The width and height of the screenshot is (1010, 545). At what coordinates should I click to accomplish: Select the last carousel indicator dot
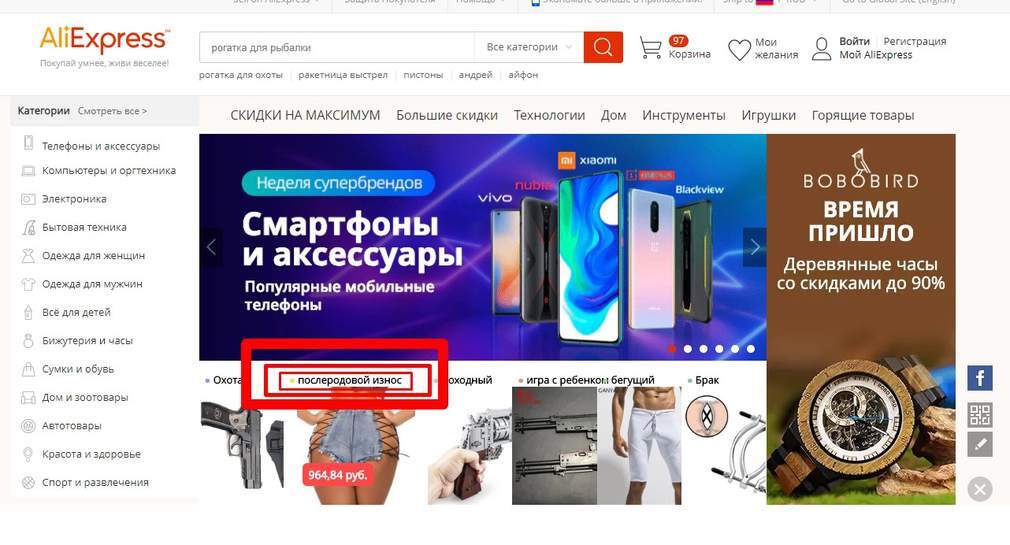tap(750, 349)
